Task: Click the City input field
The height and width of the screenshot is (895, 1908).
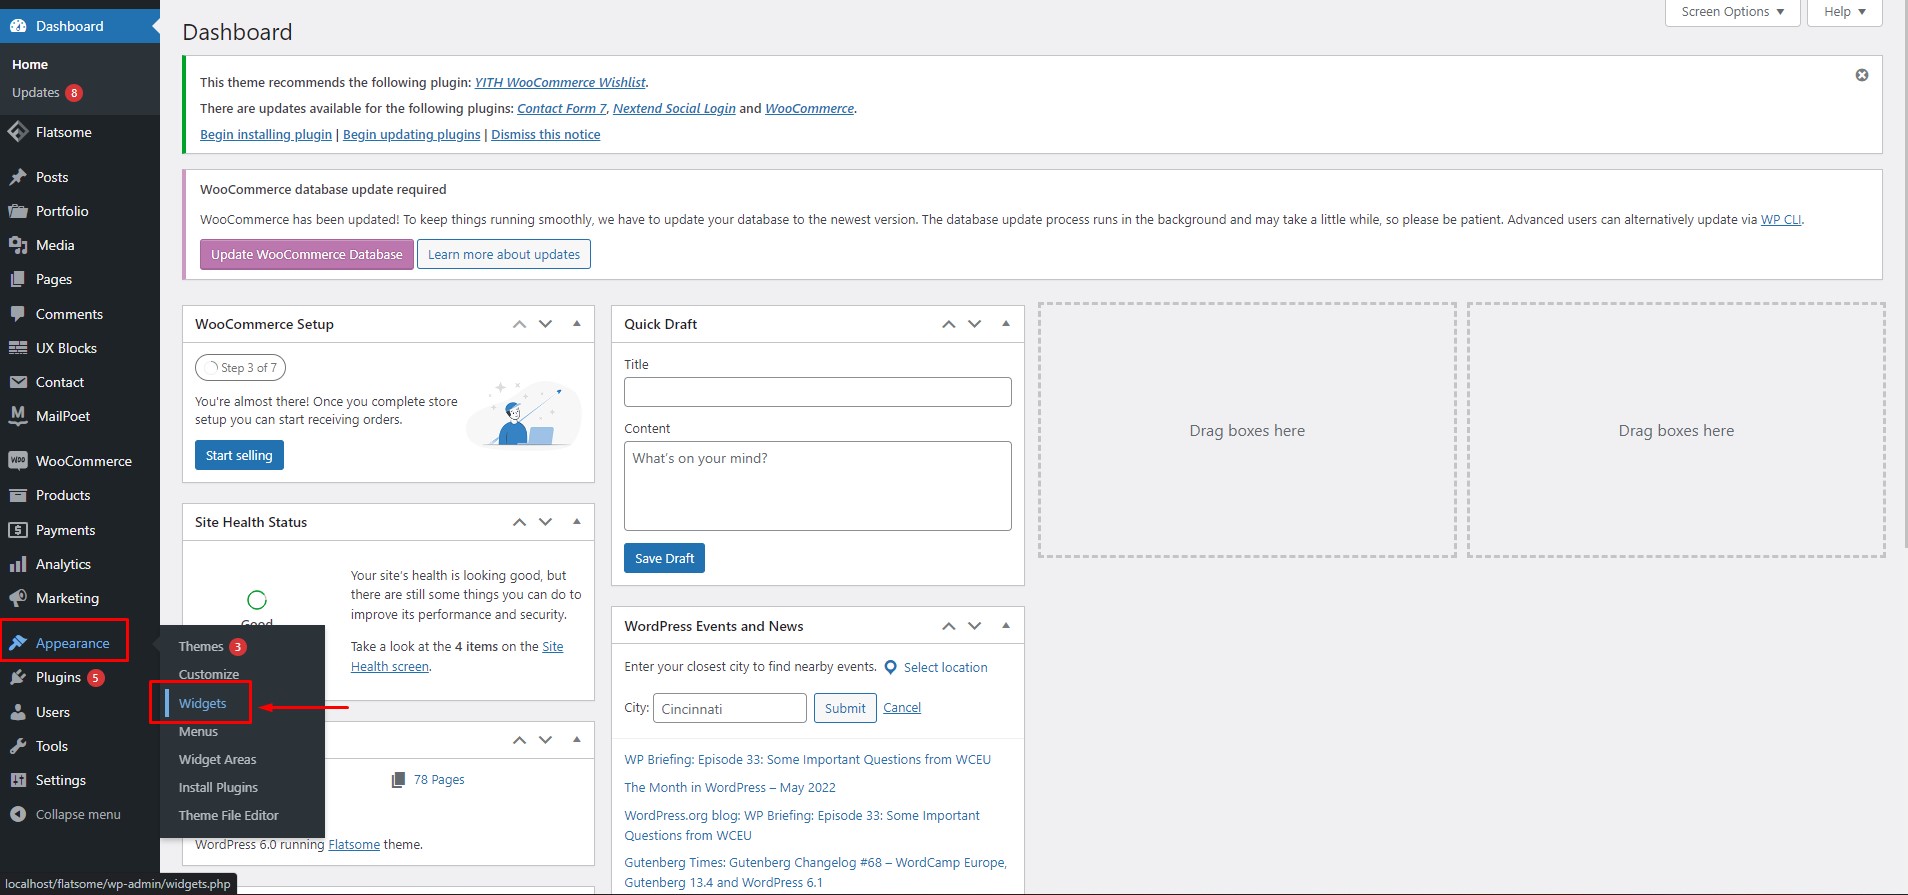Action: (730, 708)
